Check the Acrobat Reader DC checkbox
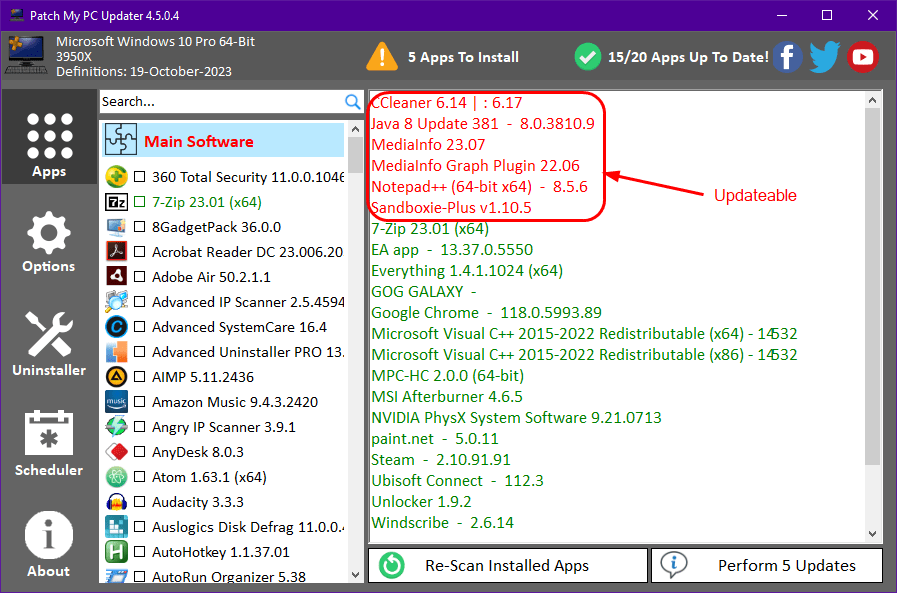Viewport: 897px width, 593px height. [139, 252]
